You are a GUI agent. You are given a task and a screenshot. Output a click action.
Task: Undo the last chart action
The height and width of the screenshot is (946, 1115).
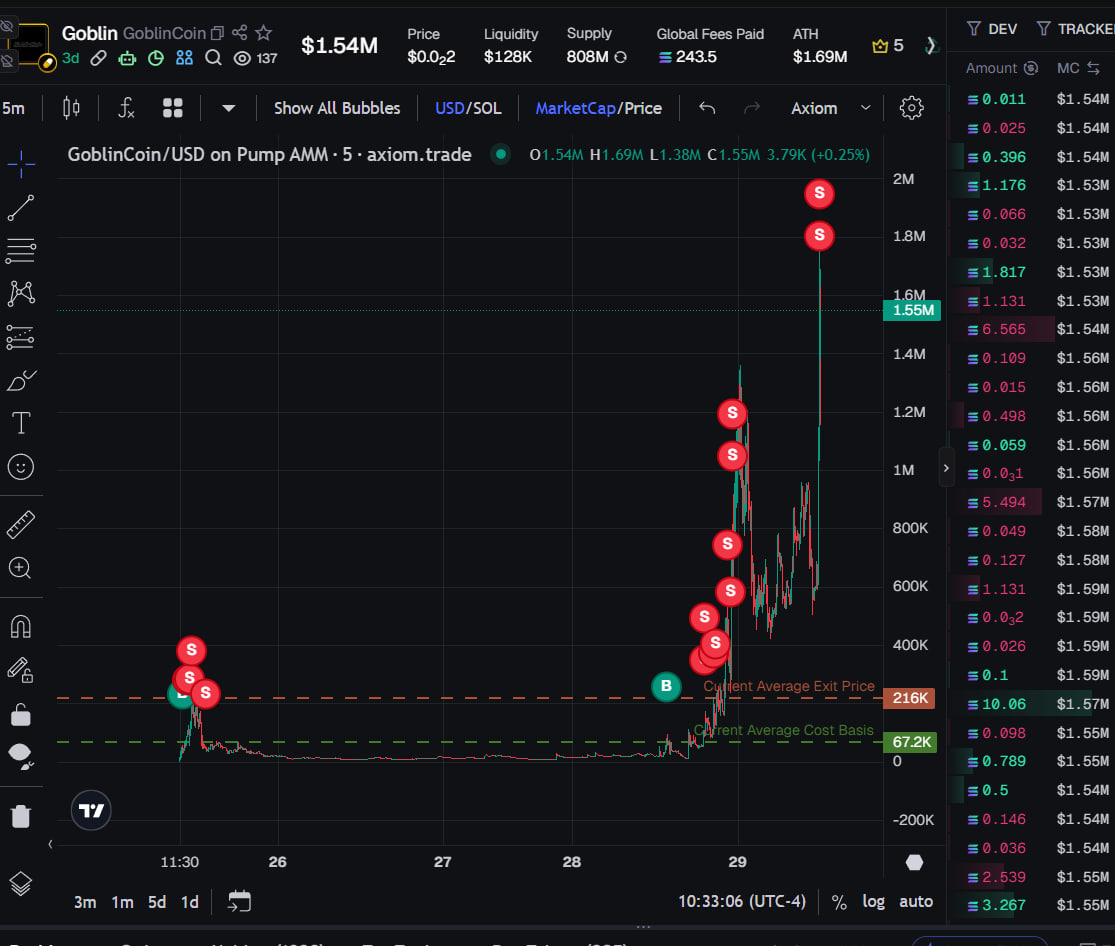point(707,108)
